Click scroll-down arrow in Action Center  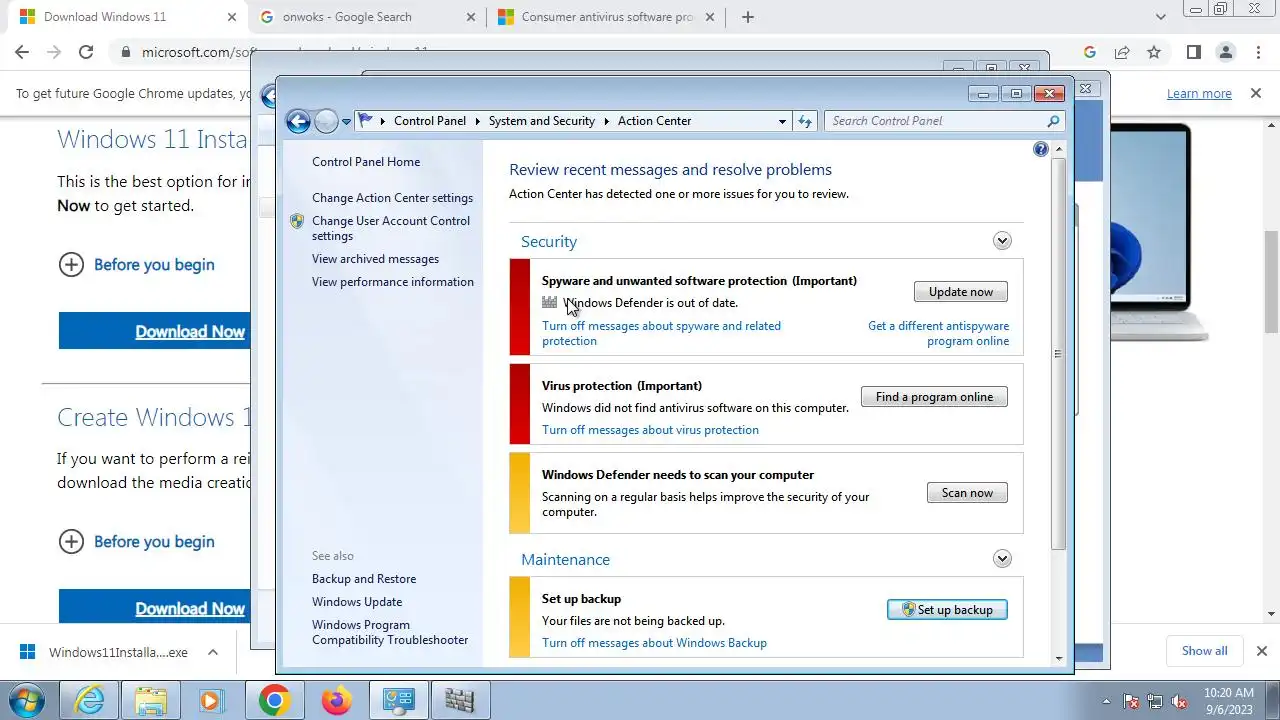(1059, 658)
